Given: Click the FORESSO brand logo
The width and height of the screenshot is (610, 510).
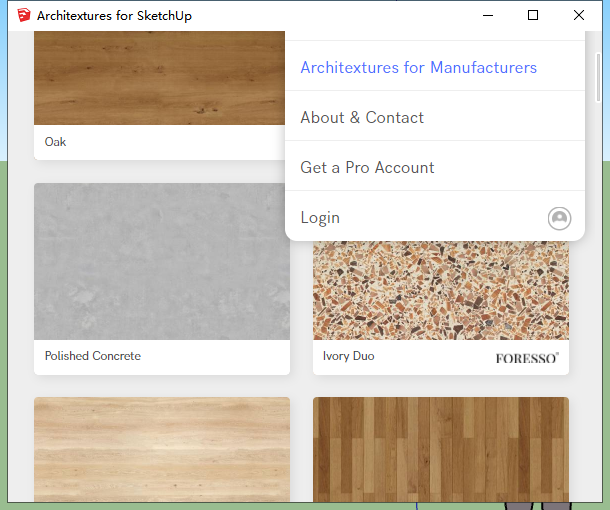Looking at the screenshot, I should [527, 357].
